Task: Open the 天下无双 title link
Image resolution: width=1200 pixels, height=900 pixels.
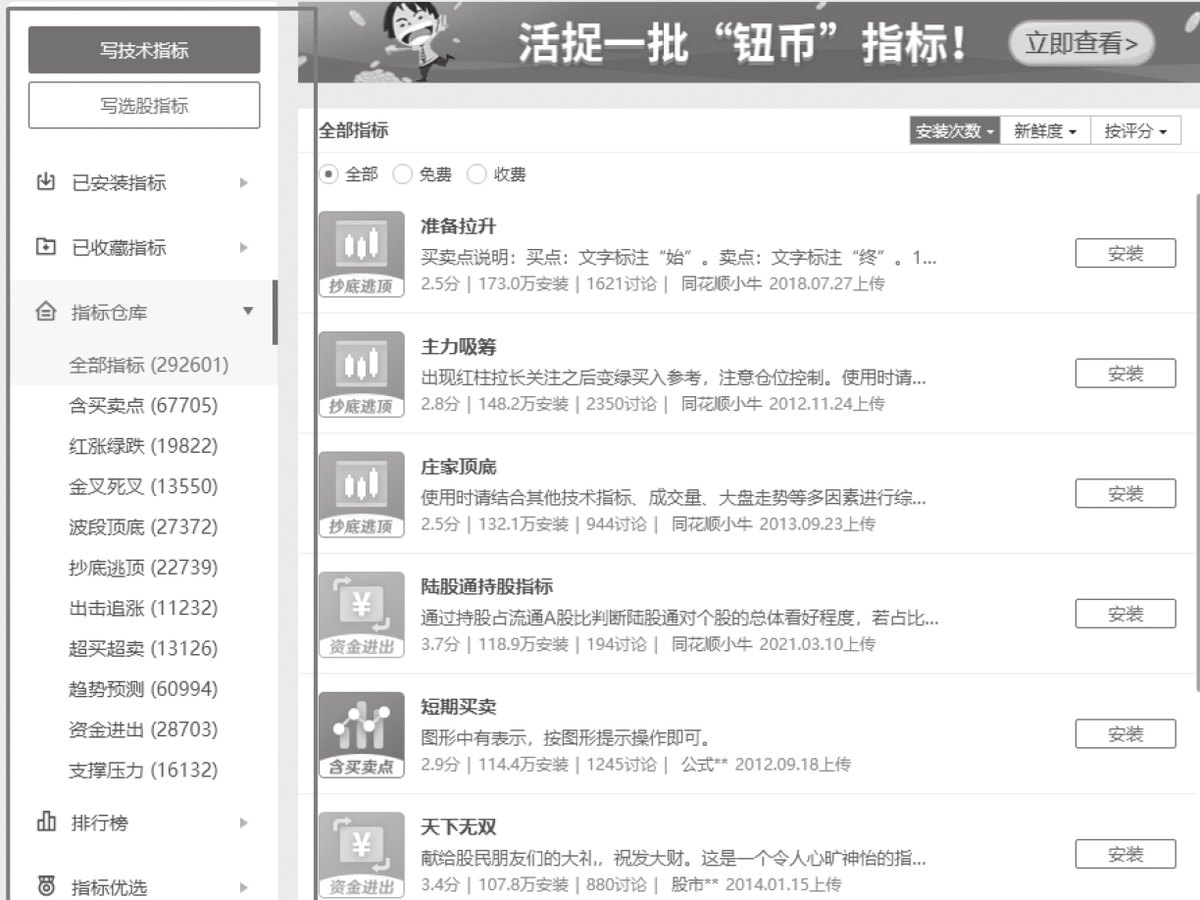Action: click(x=458, y=827)
